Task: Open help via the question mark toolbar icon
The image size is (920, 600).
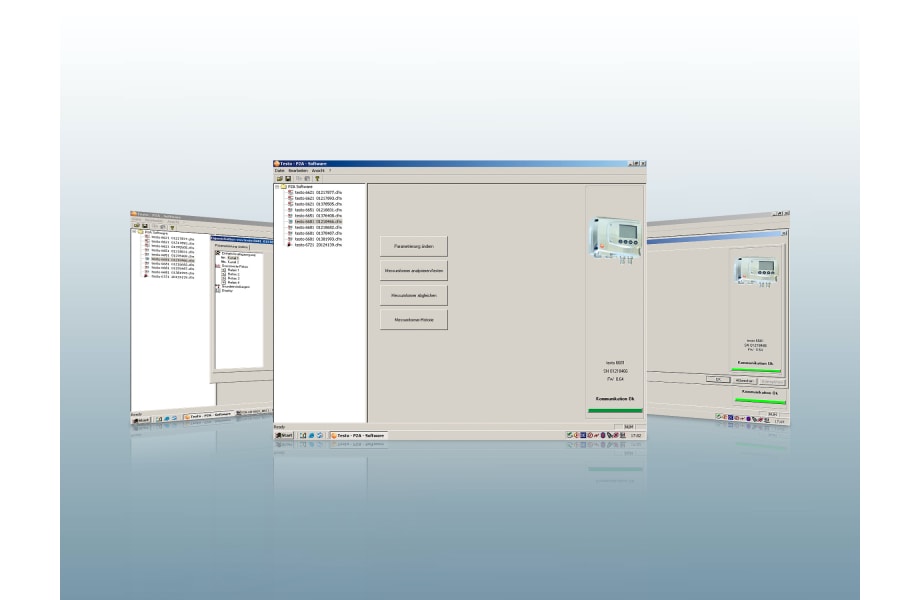Action: pos(316,178)
